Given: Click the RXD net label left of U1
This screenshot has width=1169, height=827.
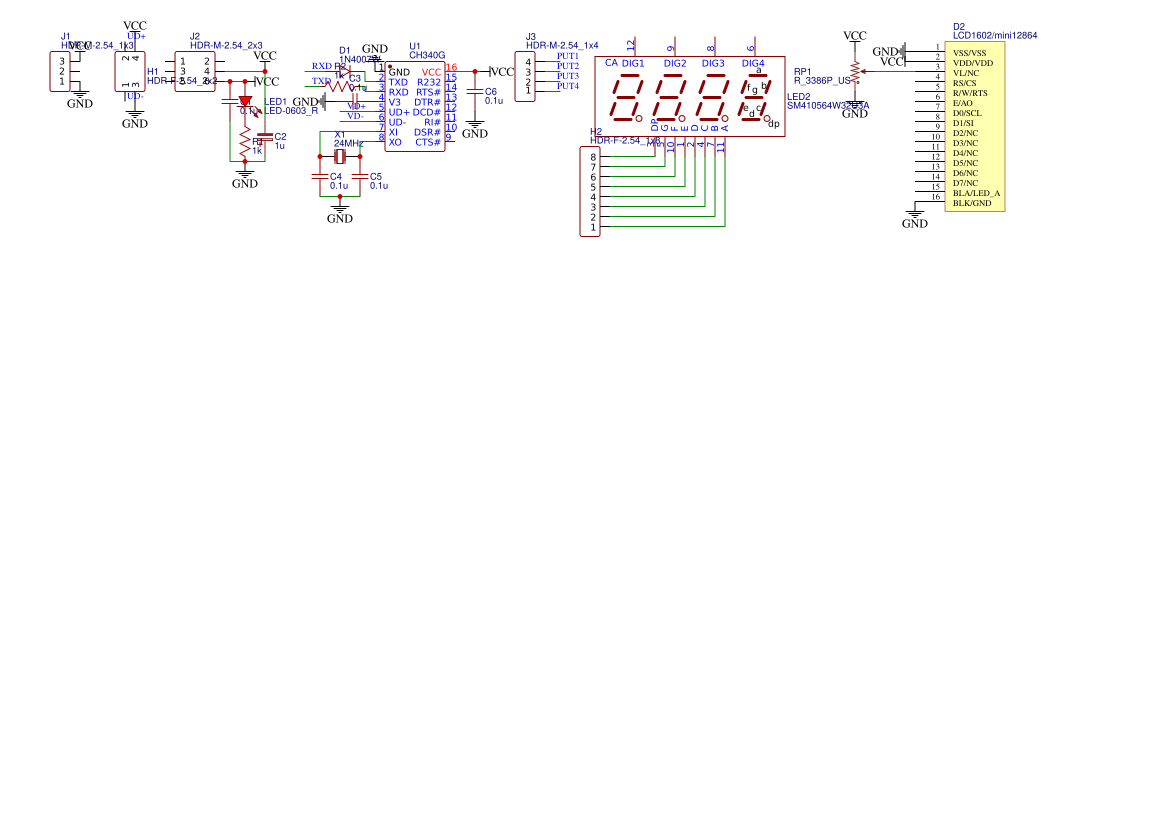Looking at the screenshot, I should click(321, 66).
